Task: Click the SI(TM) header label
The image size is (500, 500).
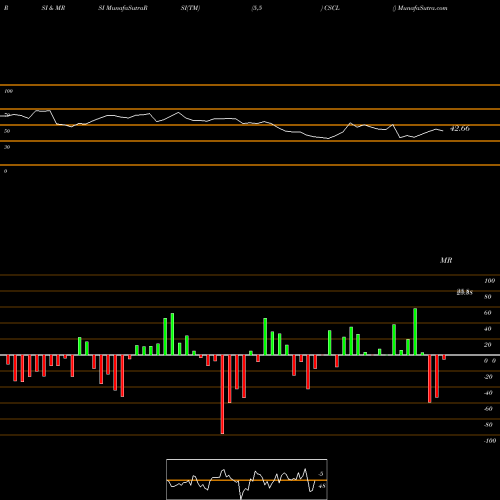Action: coord(190,8)
